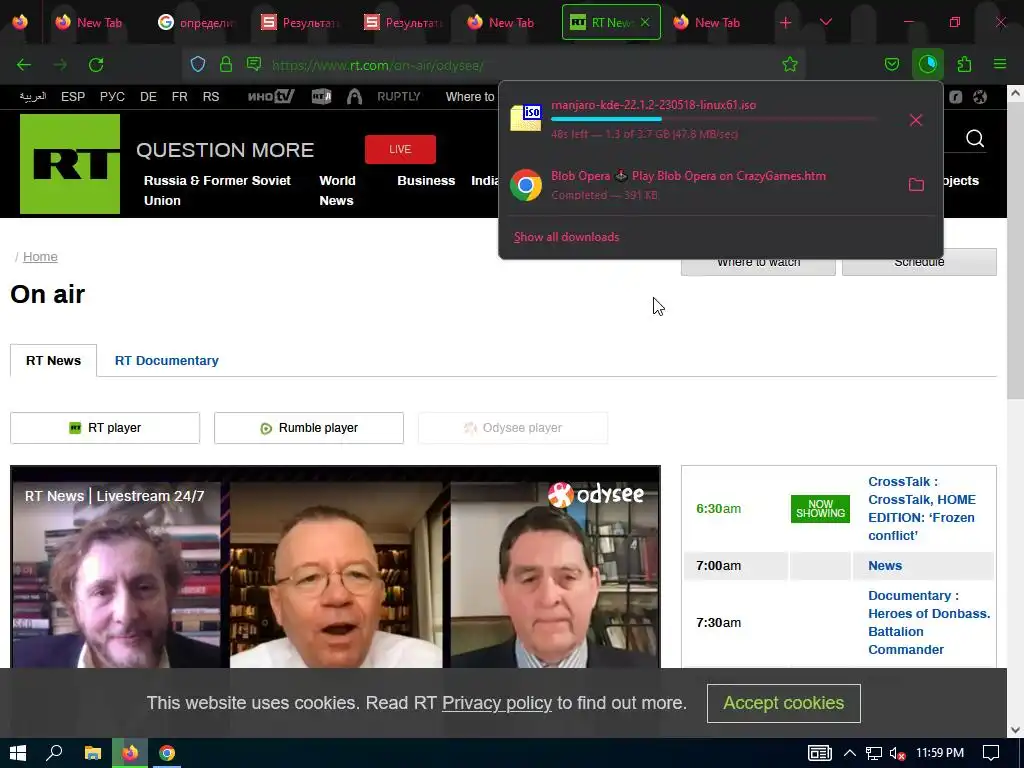Toggle the downloads panel toolbar button
1024x768 pixels.
click(x=927, y=64)
